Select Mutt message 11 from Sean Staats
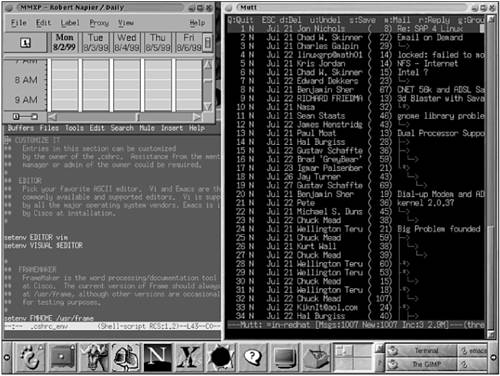 (x=356, y=116)
